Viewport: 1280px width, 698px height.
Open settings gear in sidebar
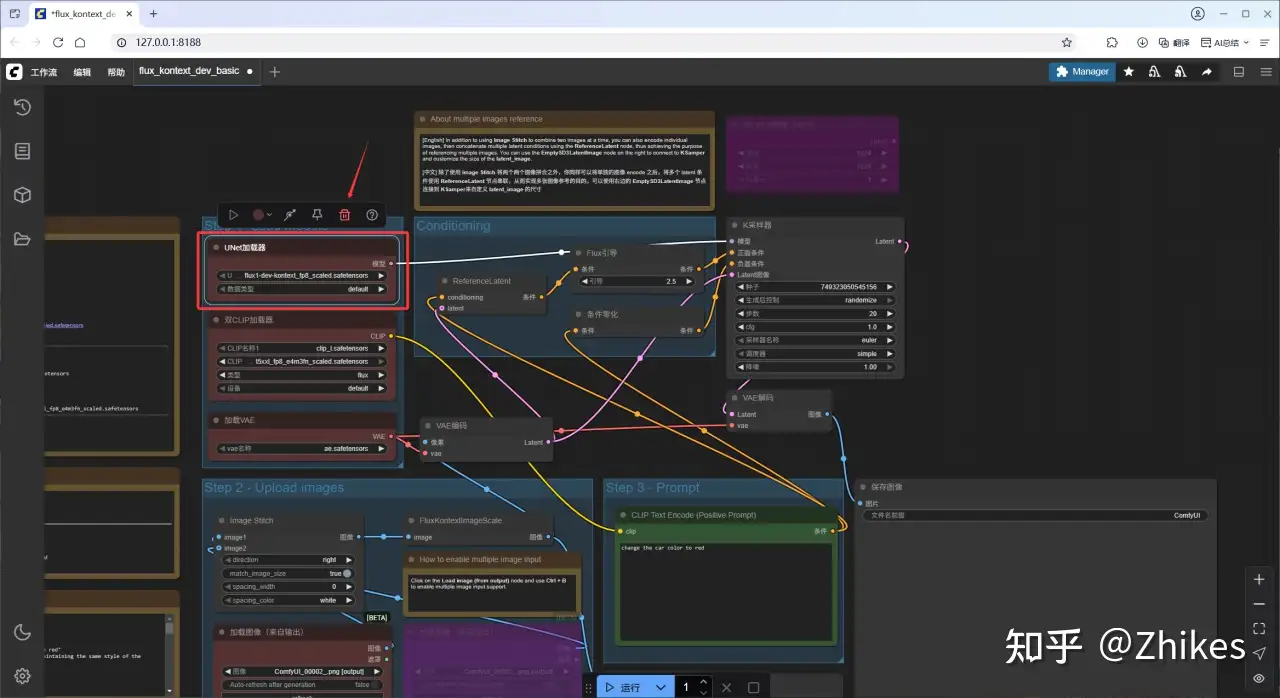(x=22, y=676)
